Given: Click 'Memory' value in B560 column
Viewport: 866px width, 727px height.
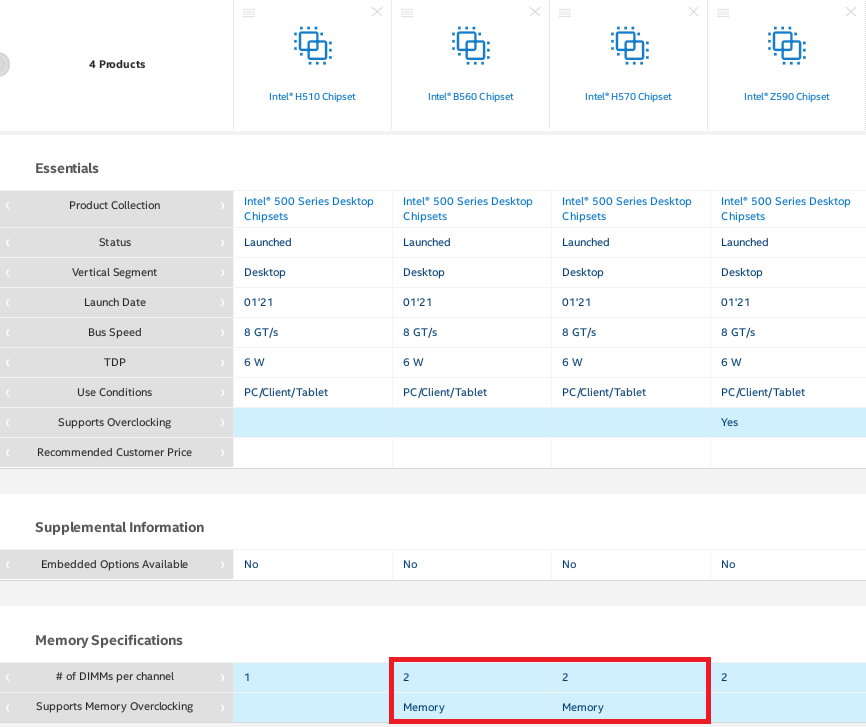Looking at the screenshot, I should [424, 707].
